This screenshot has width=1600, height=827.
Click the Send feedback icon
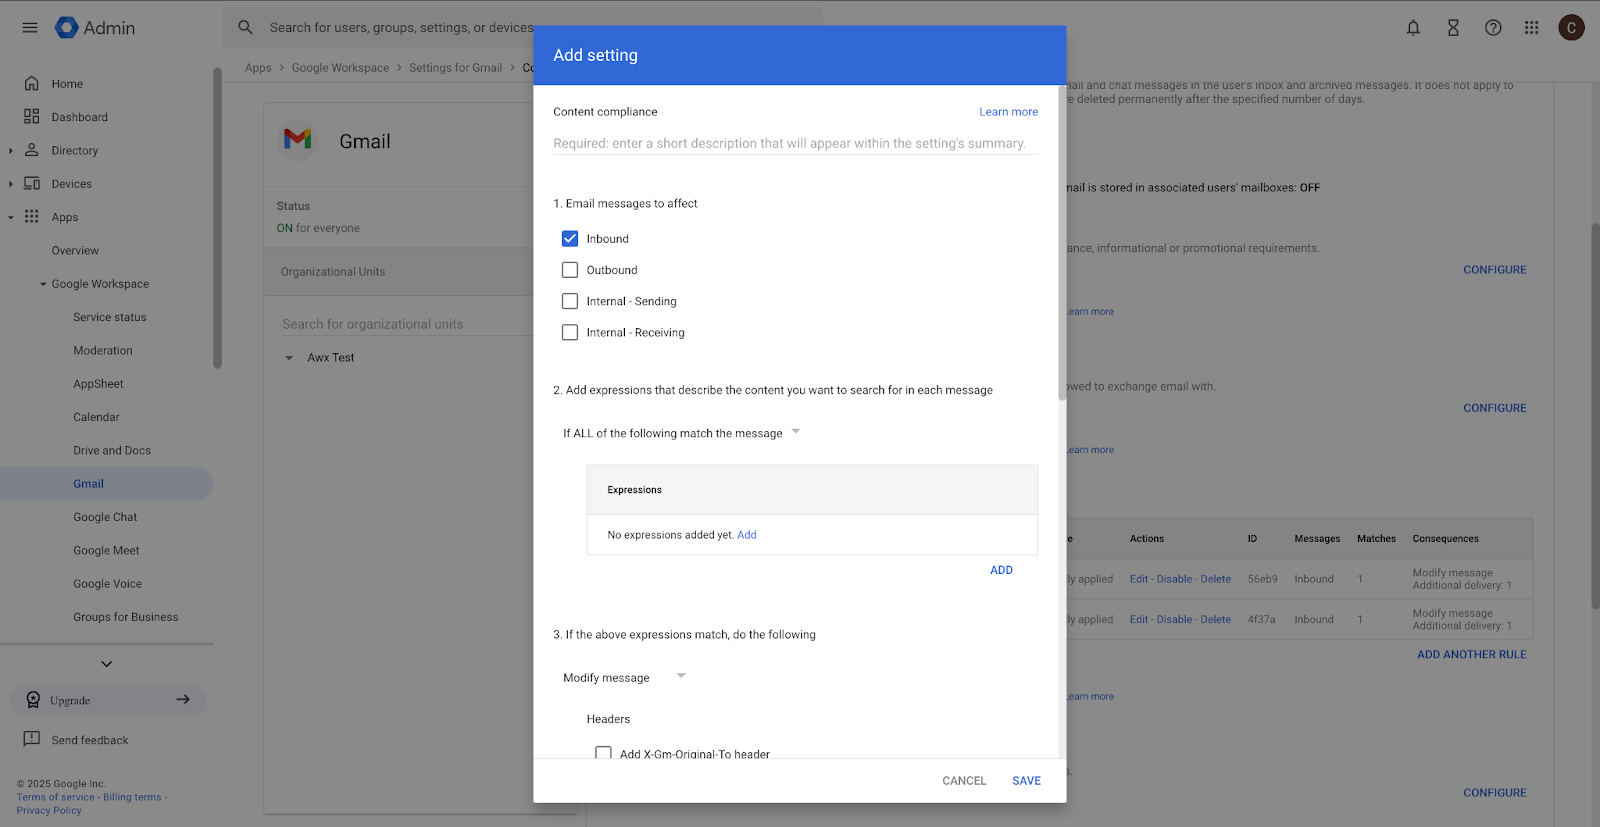tap(32, 740)
